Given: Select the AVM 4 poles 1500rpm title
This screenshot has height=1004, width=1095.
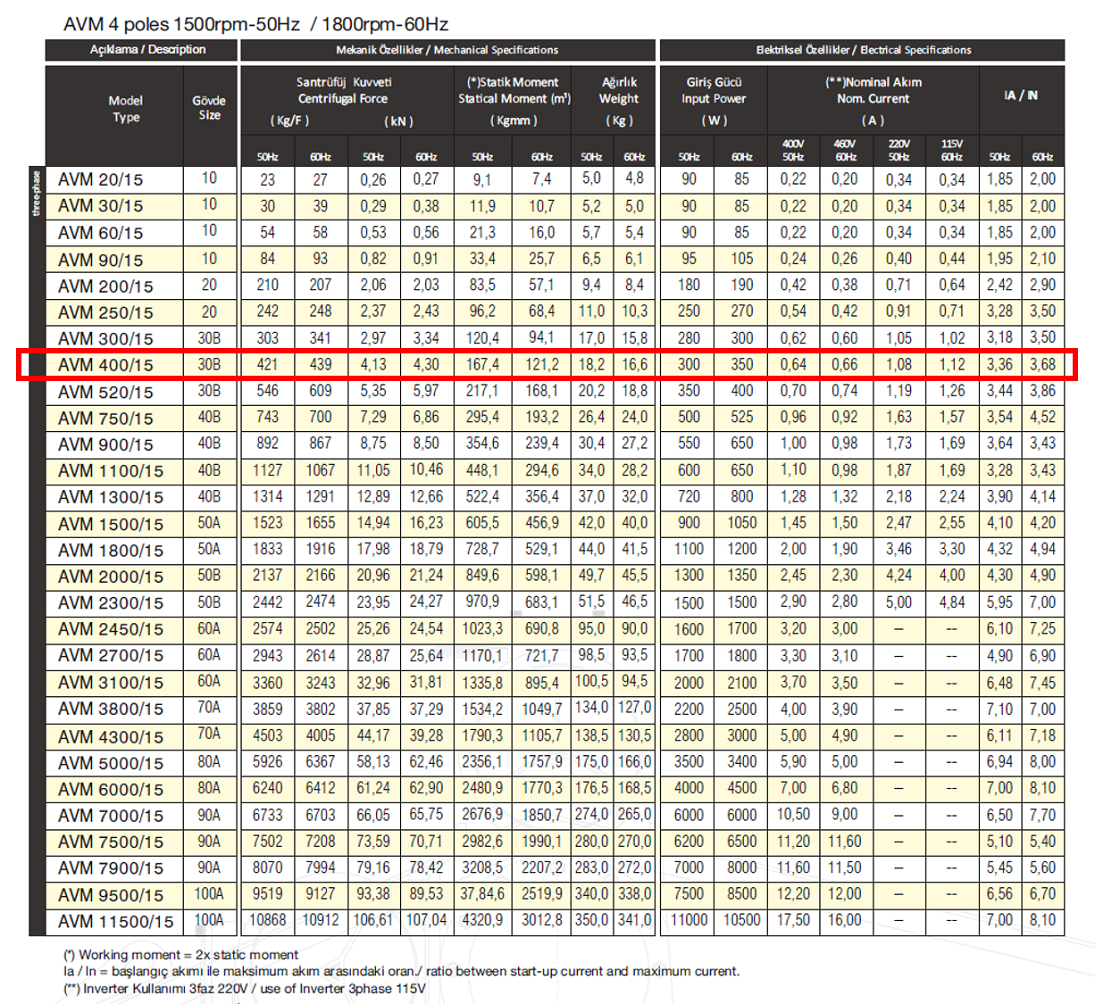Looking at the screenshot, I should 182,24.
